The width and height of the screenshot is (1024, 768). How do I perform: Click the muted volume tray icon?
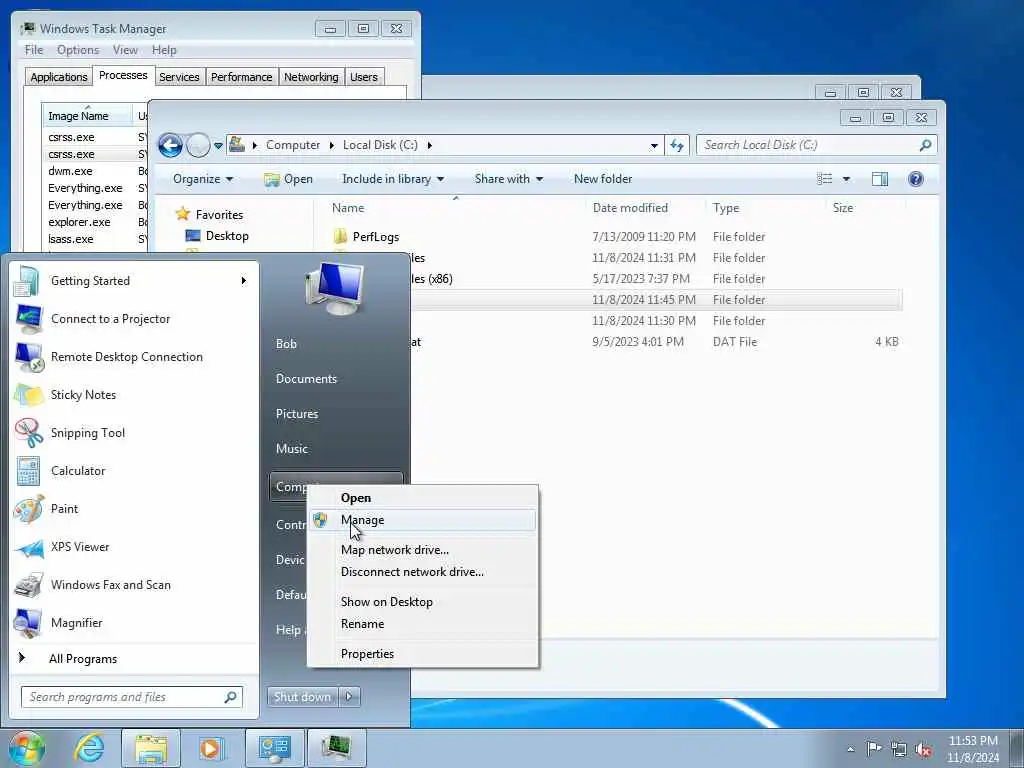(923, 749)
